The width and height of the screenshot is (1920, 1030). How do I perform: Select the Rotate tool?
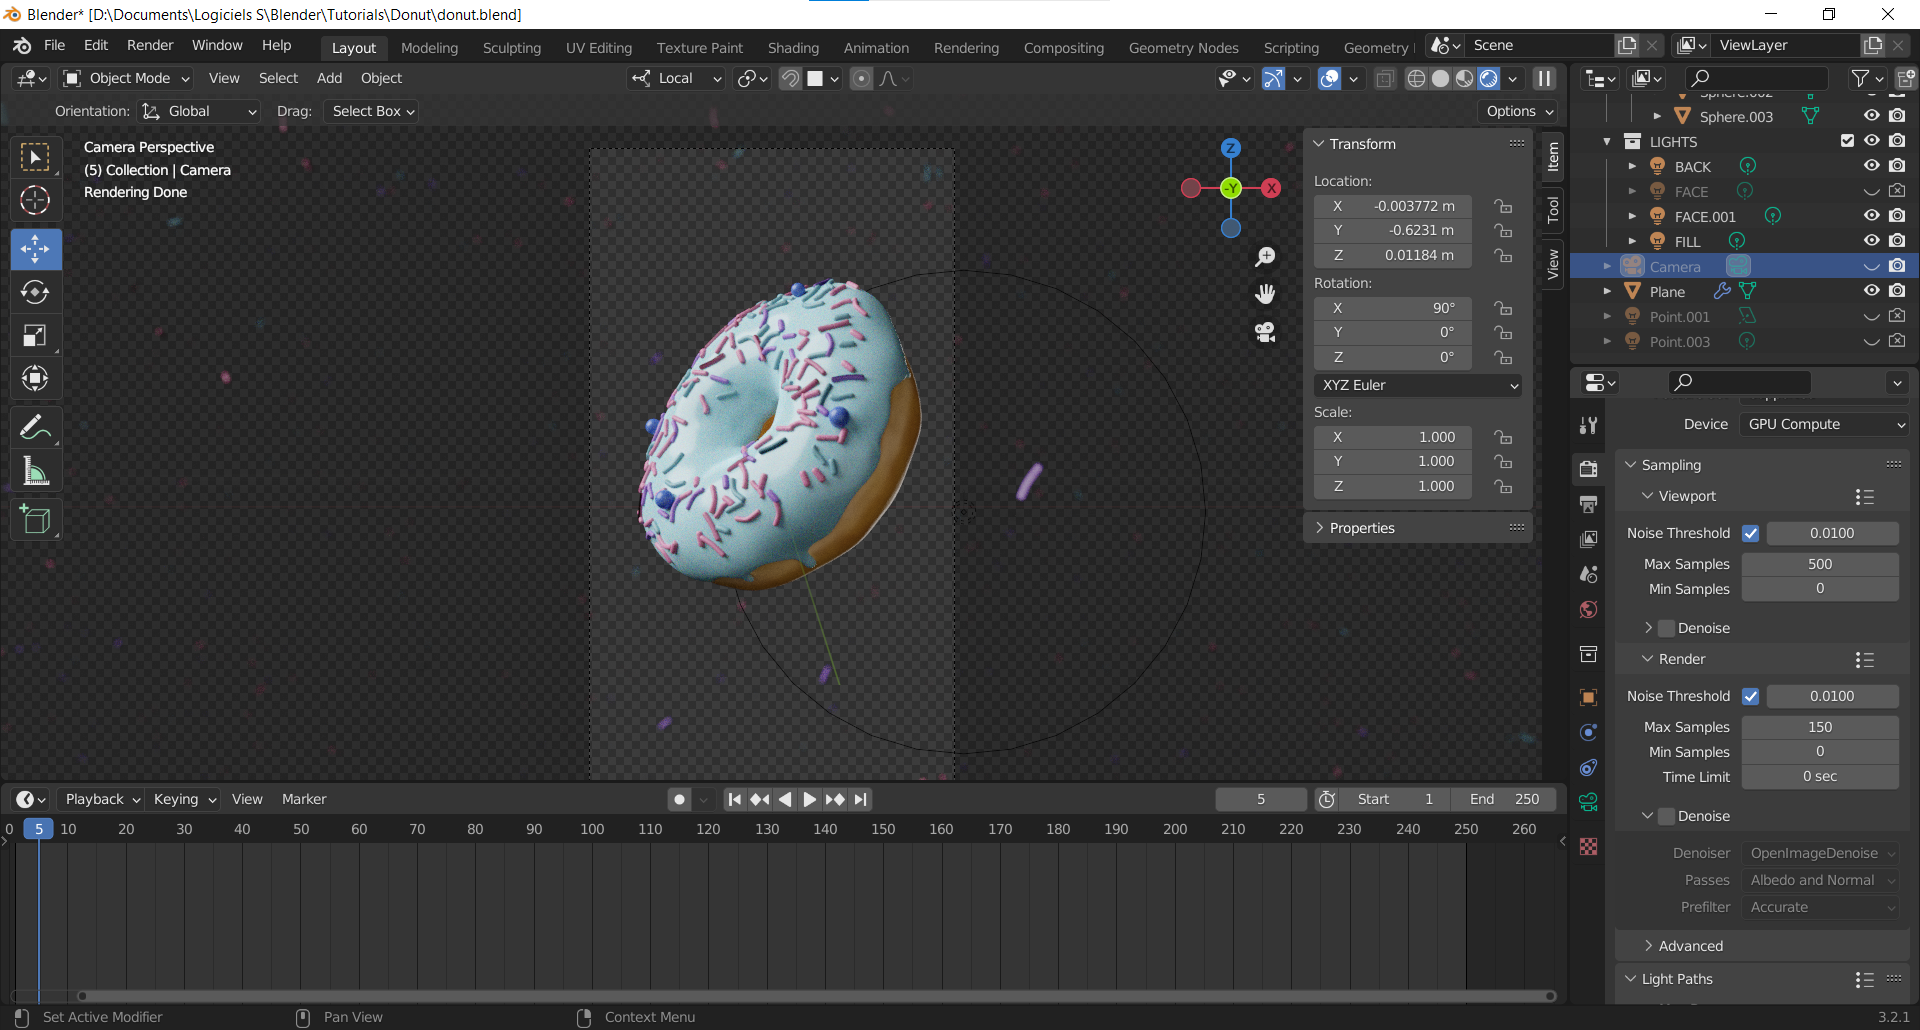click(36, 292)
